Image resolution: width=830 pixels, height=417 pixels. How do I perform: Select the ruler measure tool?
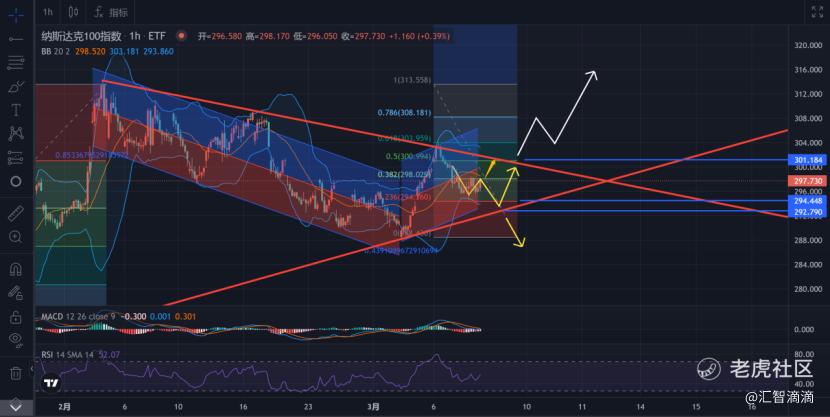[x=16, y=213]
